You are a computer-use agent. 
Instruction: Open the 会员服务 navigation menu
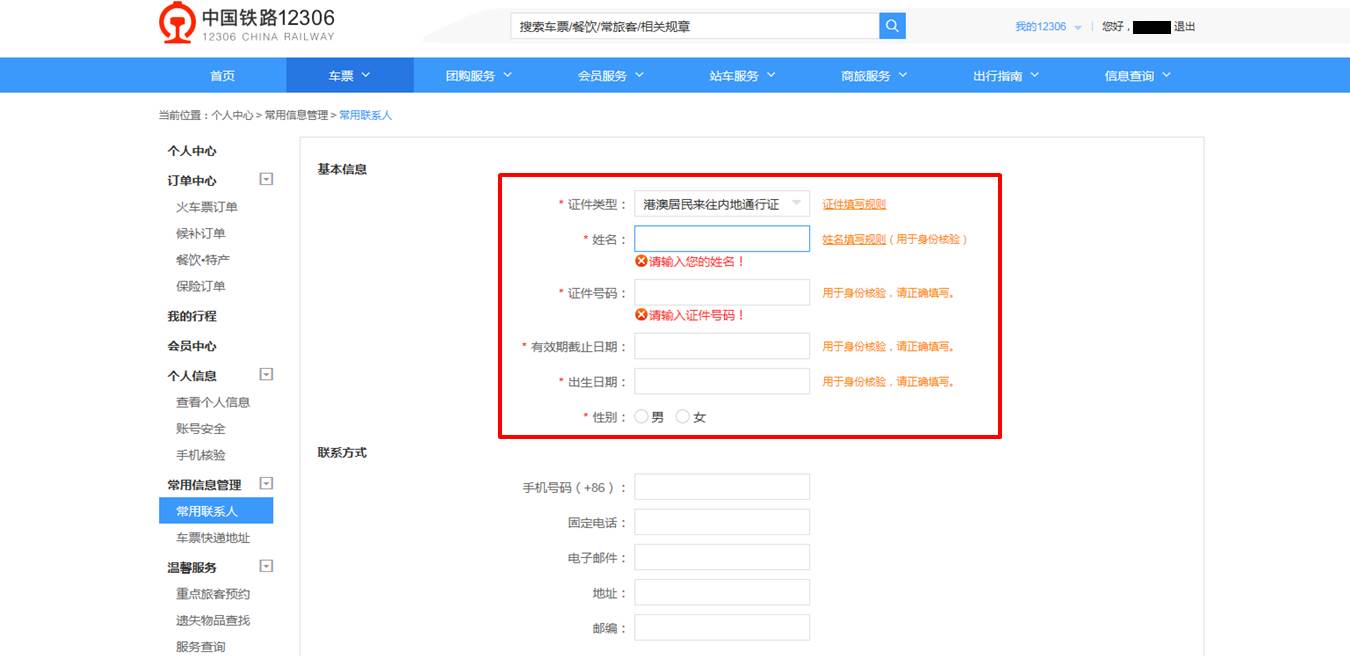coord(610,76)
